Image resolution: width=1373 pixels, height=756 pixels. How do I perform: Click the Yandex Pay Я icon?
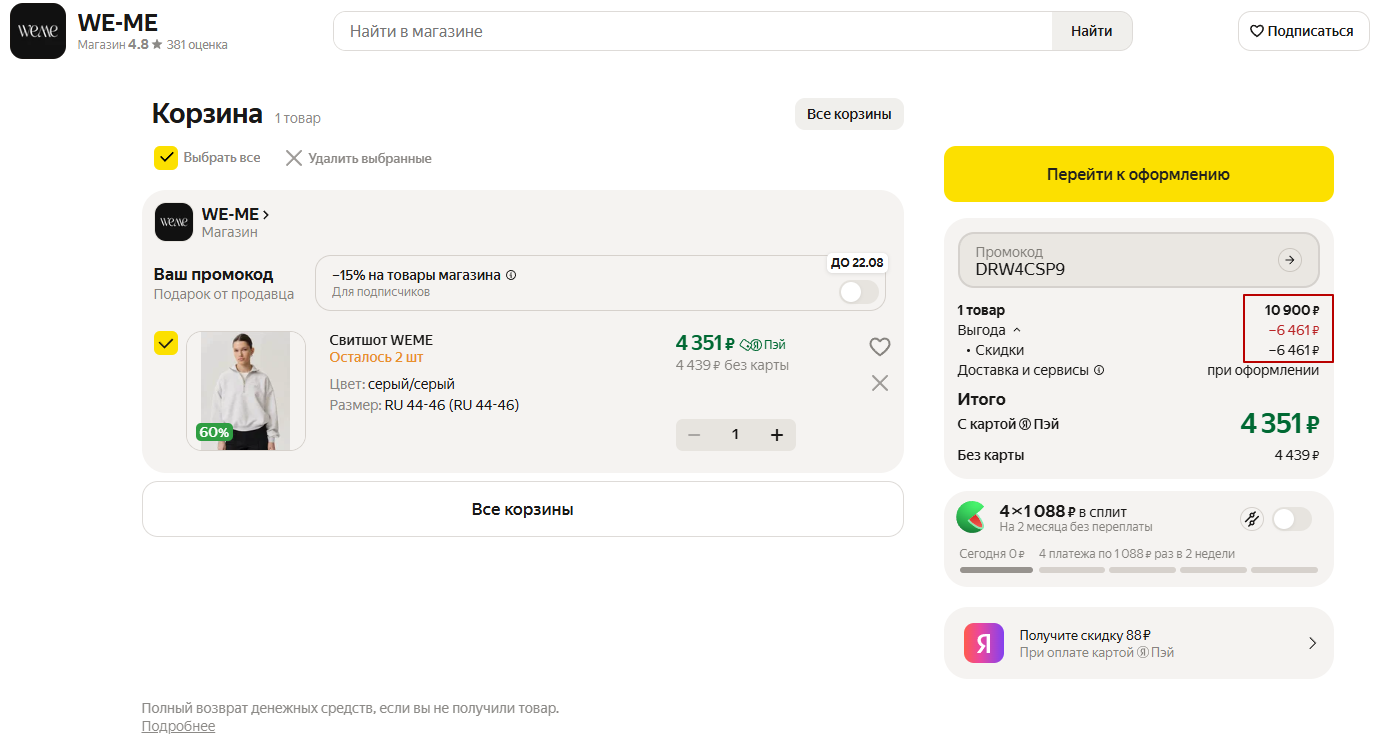pyautogui.click(x=983, y=643)
